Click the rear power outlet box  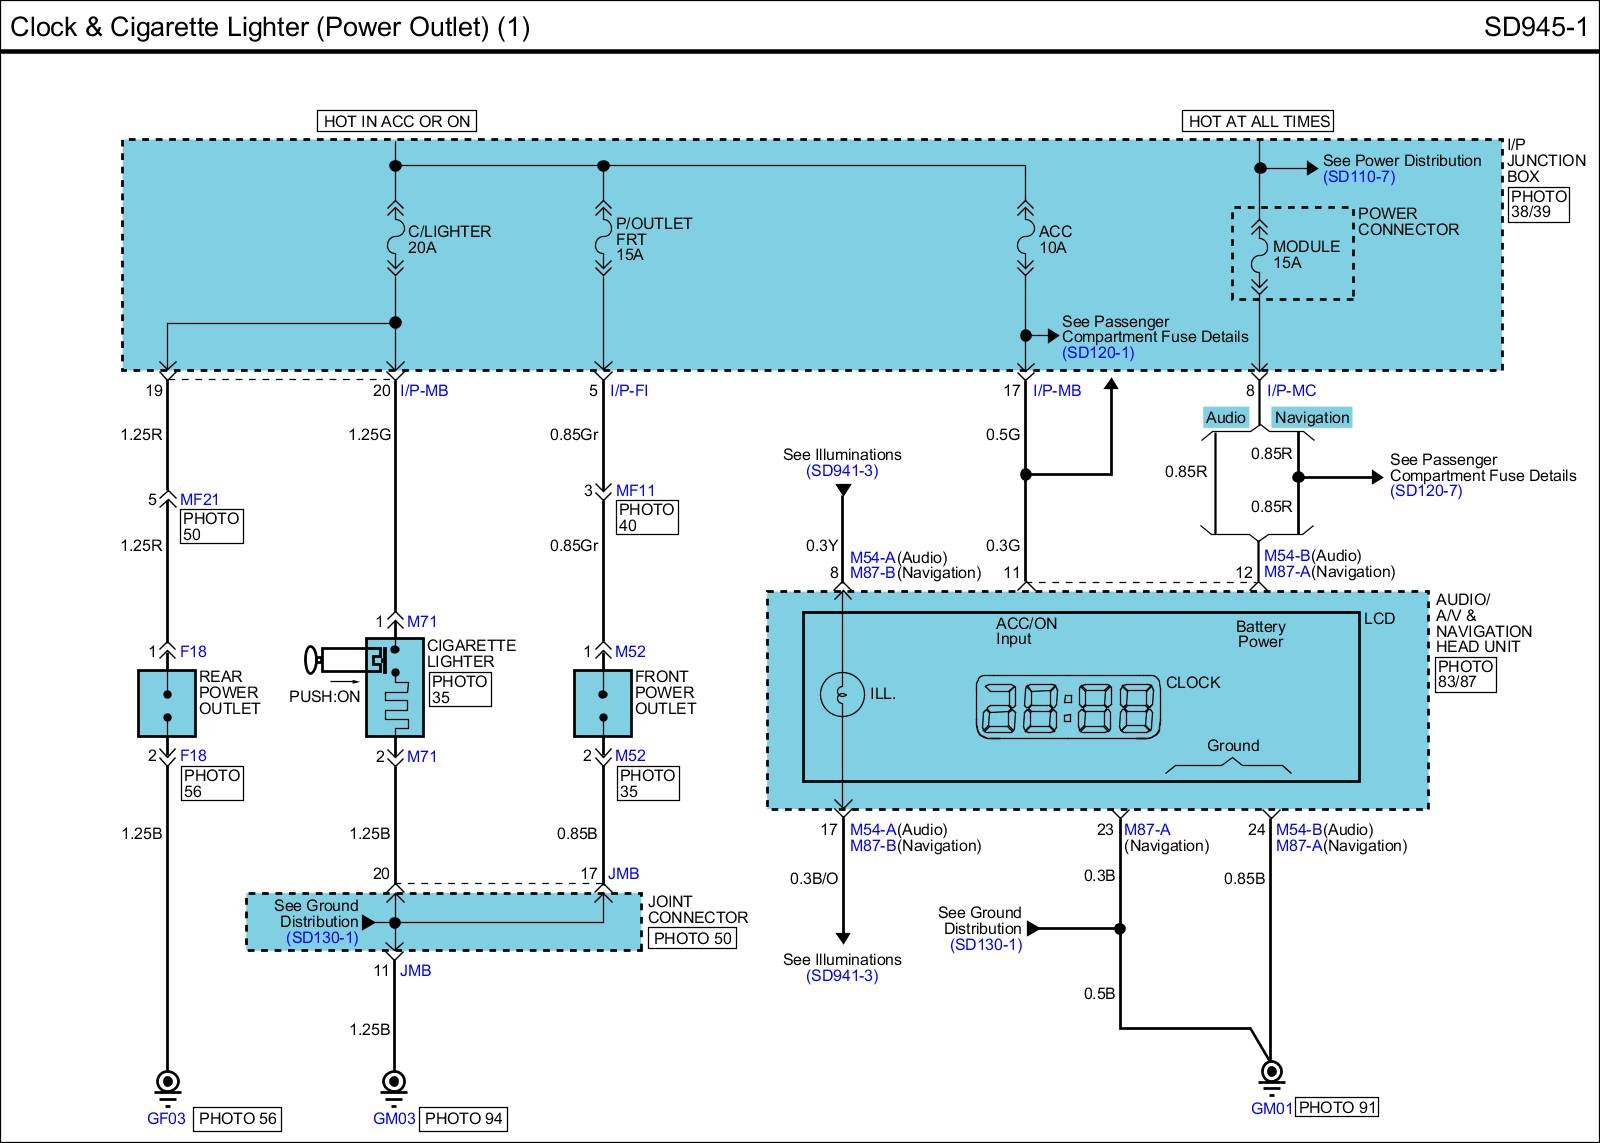pos(166,703)
